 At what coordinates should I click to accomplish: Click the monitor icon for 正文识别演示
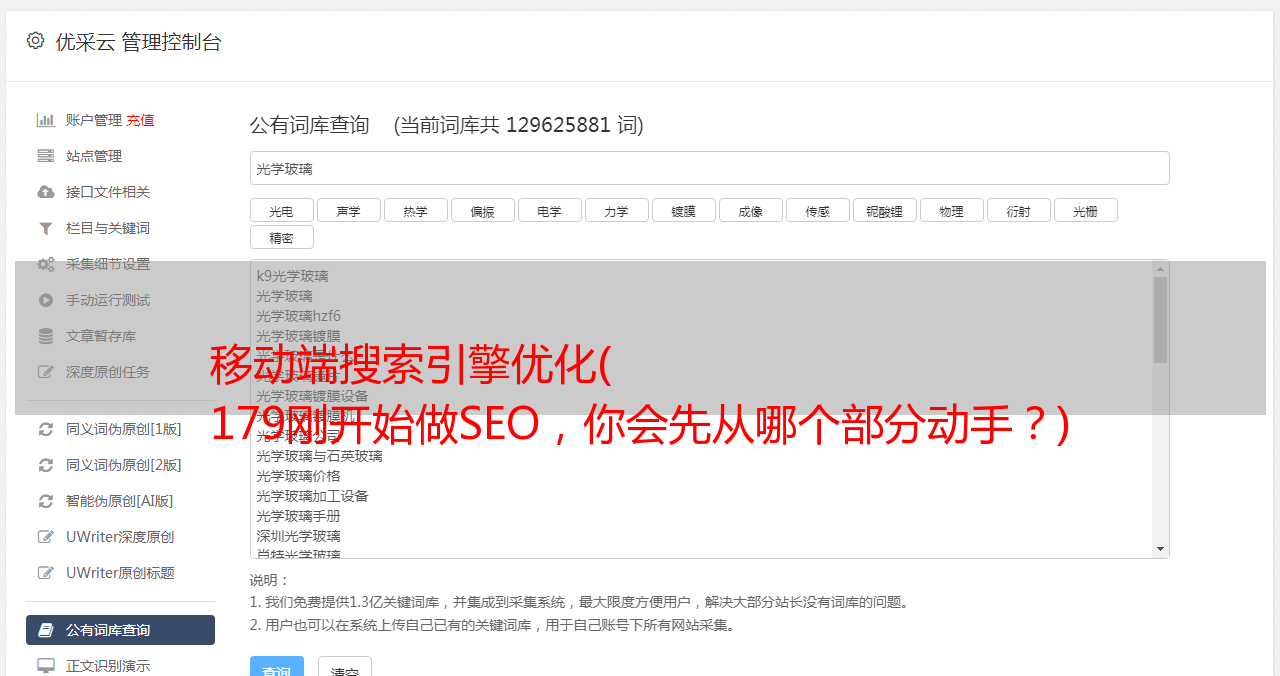pyautogui.click(x=45, y=666)
